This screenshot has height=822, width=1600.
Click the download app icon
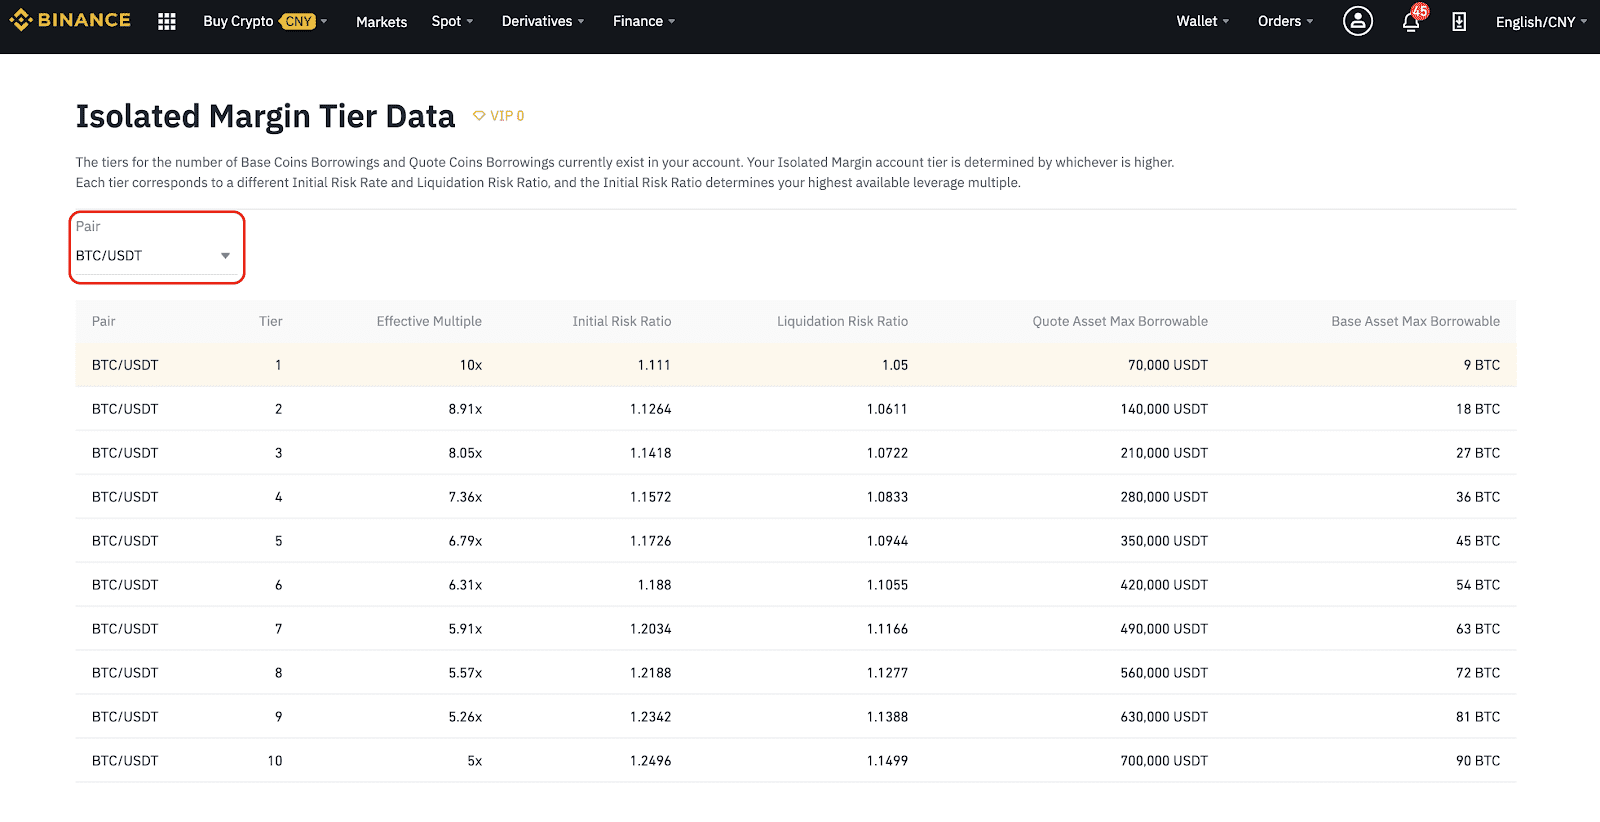tap(1459, 21)
